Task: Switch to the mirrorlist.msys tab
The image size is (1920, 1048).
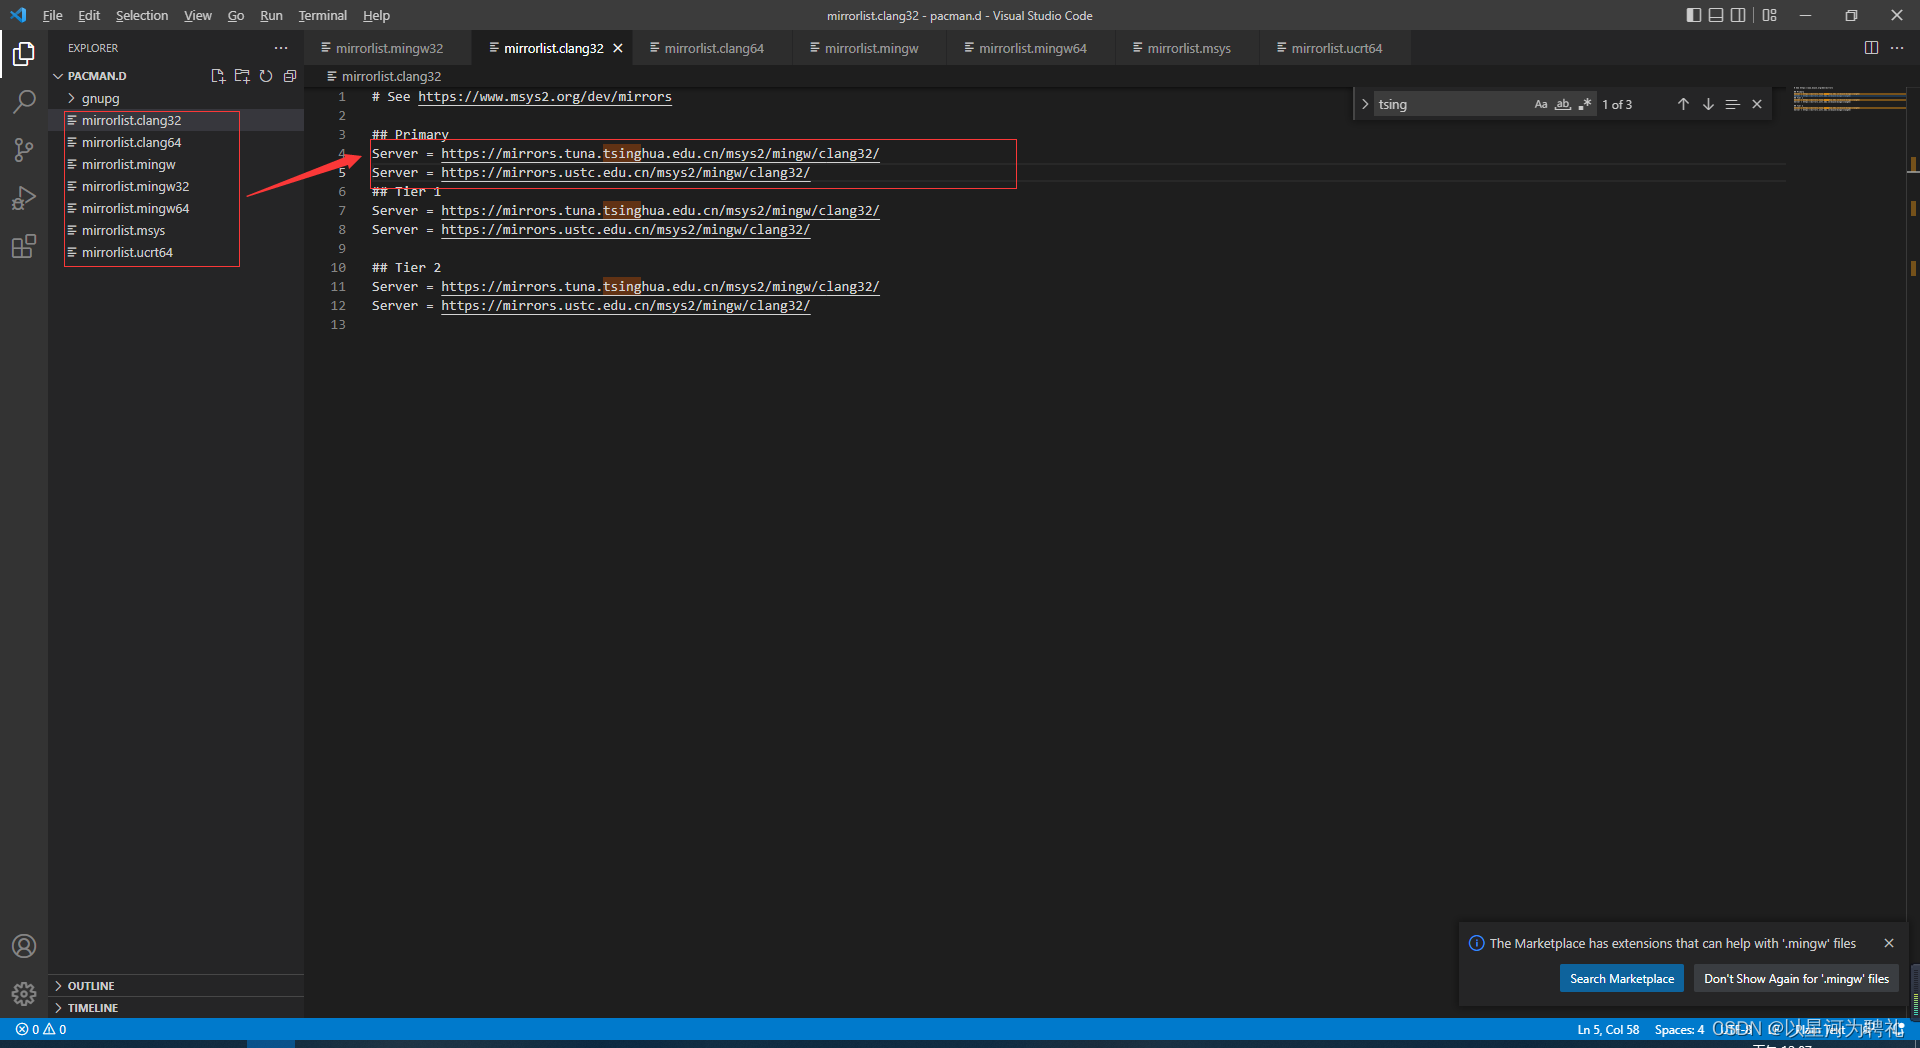Action: pos(1188,48)
